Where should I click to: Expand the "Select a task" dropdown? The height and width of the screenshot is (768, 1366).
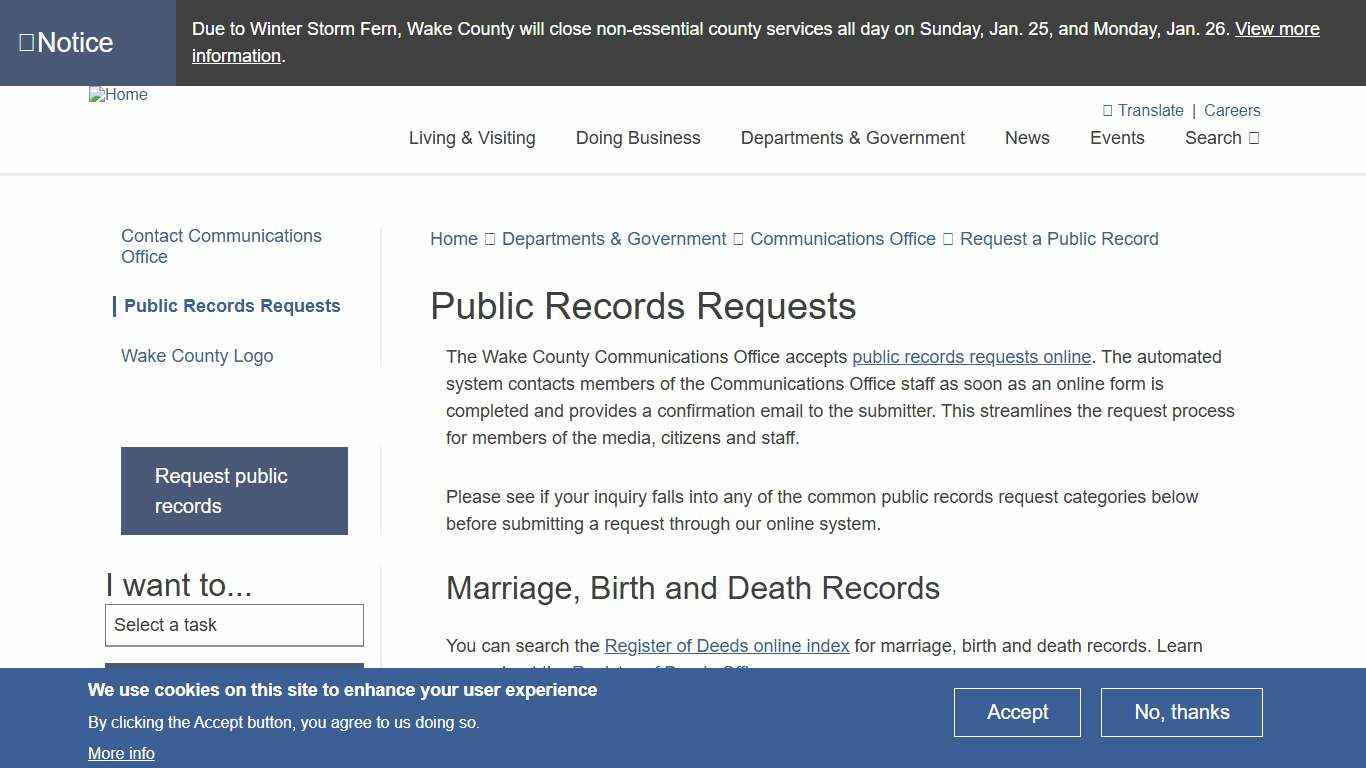[x=234, y=625]
